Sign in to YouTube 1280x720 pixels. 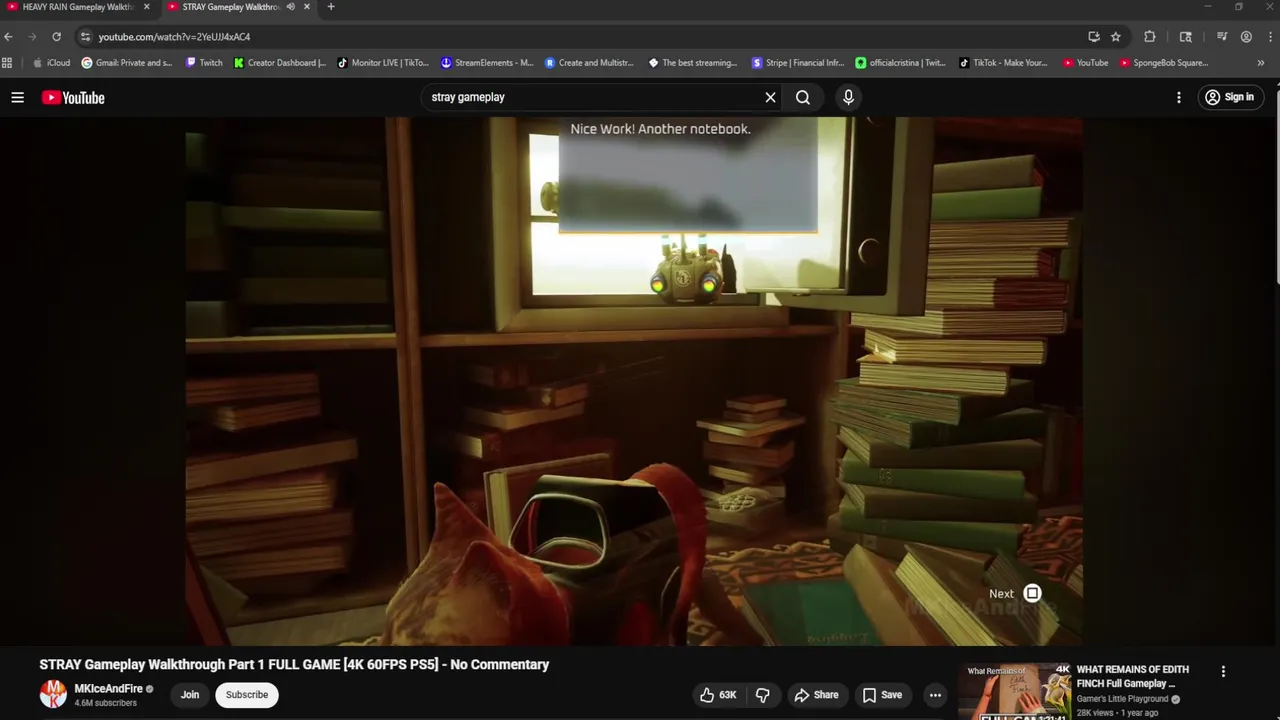pyautogui.click(x=1229, y=97)
